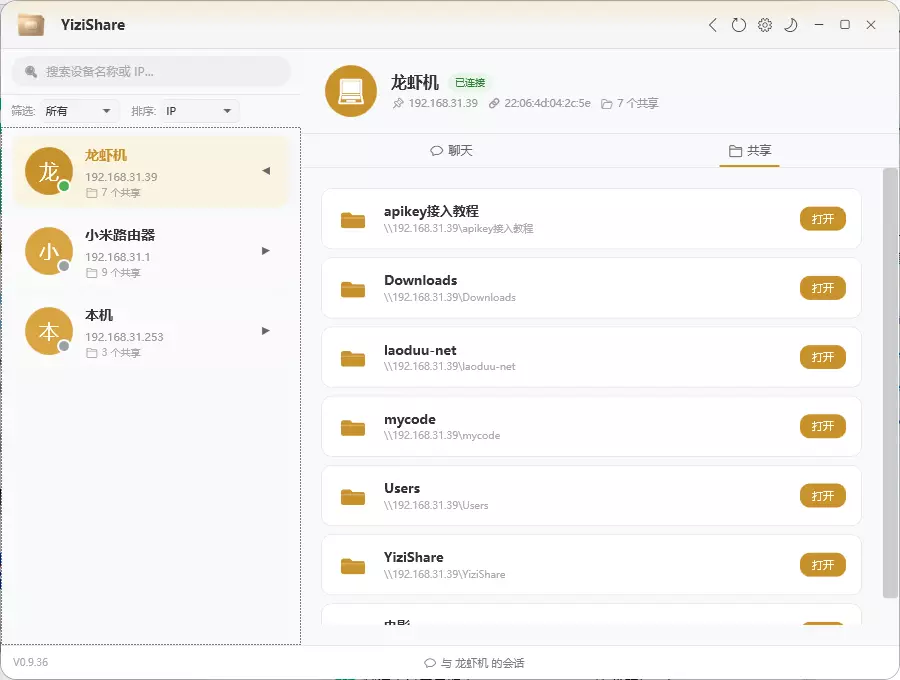Open the mycode share with 打开
Image resolution: width=900 pixels, height=680 pixels.
tap(823, 426)
